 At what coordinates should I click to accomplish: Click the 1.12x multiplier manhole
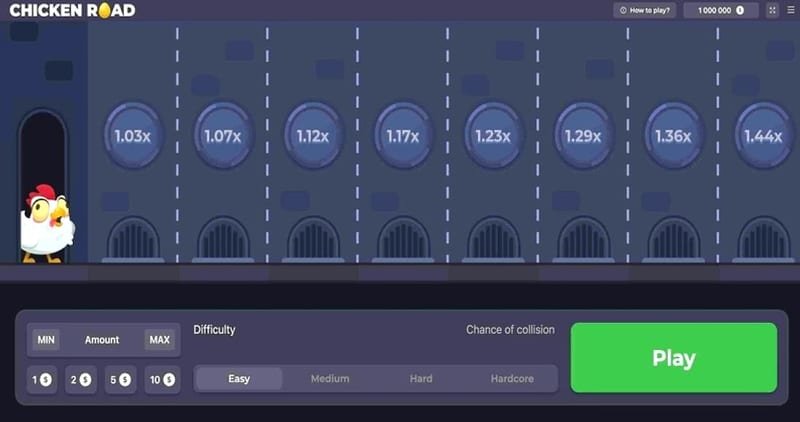coord(313,136)
